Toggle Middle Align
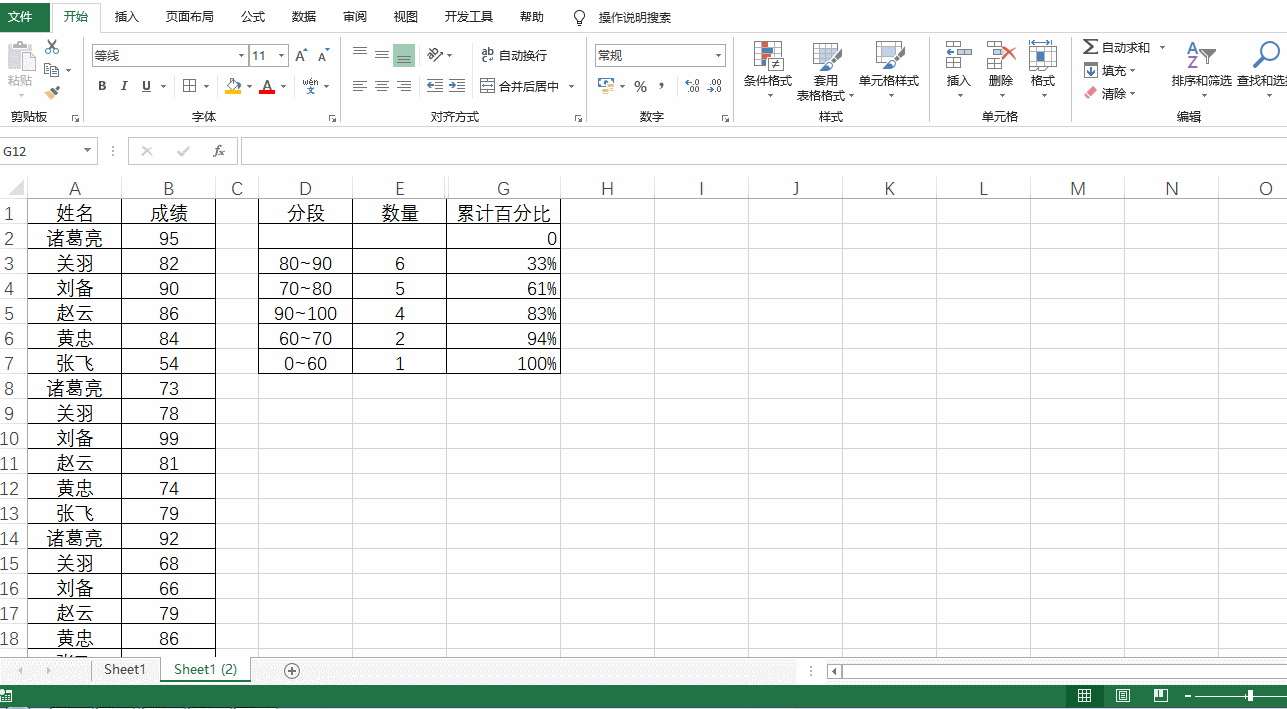 pyautogui.click(x=382, y=55)
